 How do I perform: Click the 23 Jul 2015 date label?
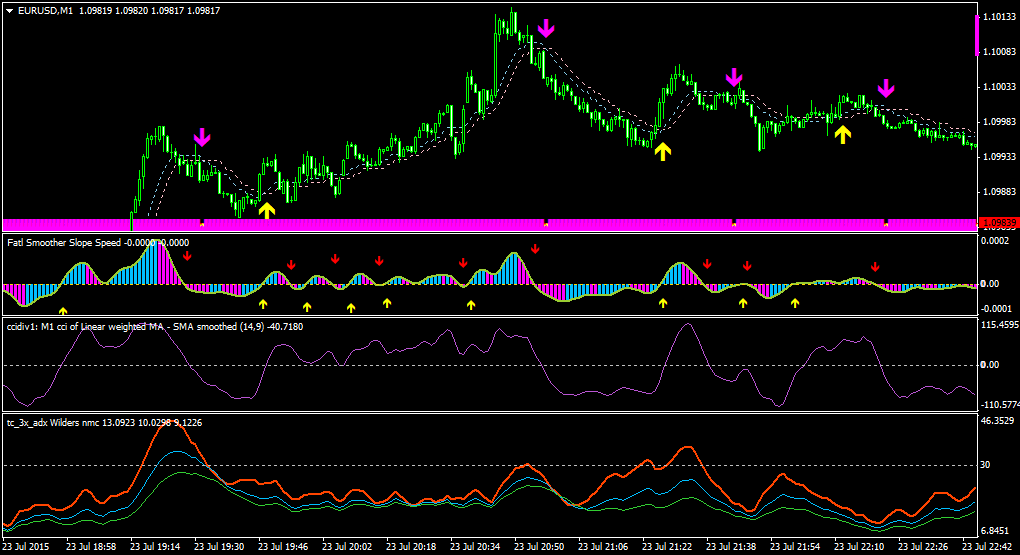click(26, 547)
